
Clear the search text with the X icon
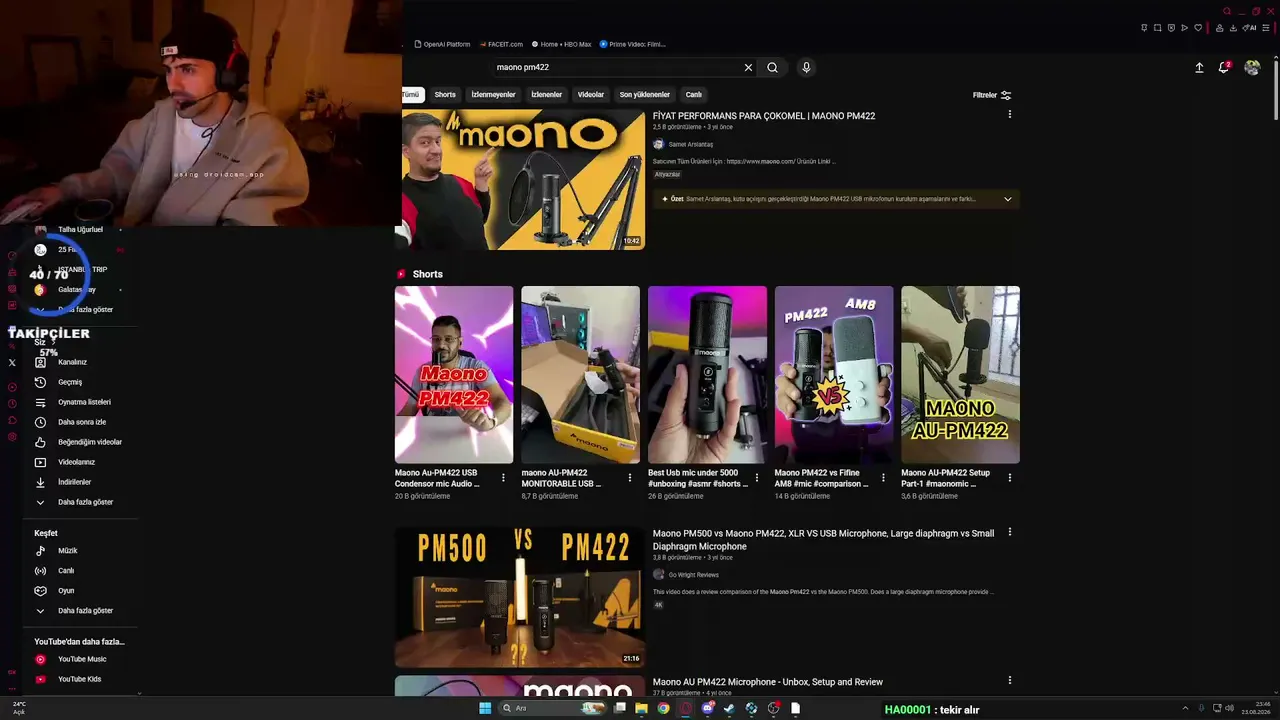point(748,67)
